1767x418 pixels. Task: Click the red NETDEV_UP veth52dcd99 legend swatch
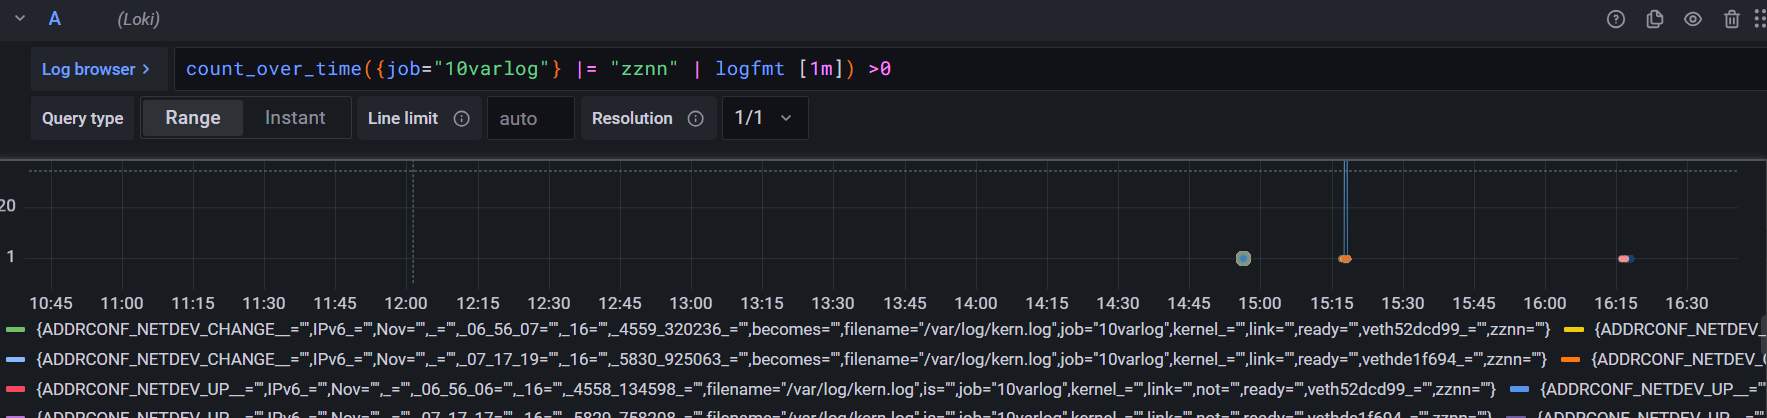(x=15, y=389)
